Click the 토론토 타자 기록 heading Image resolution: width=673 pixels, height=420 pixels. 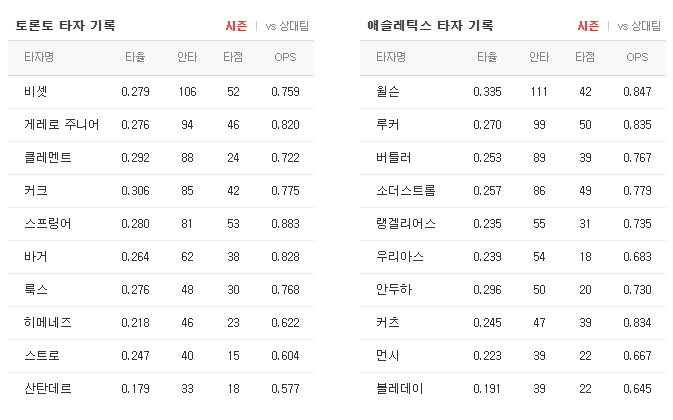pyautogui.click(x=66, y=25)
